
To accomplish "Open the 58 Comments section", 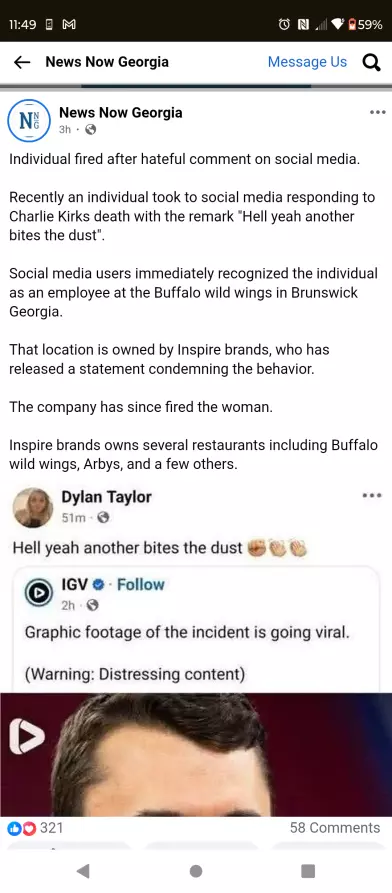I will click(334, 828).
